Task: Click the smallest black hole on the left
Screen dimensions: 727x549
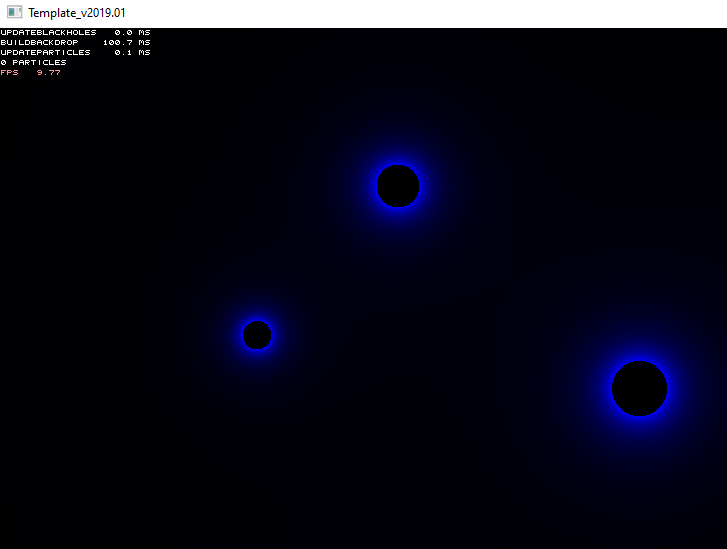Action: 257,335
